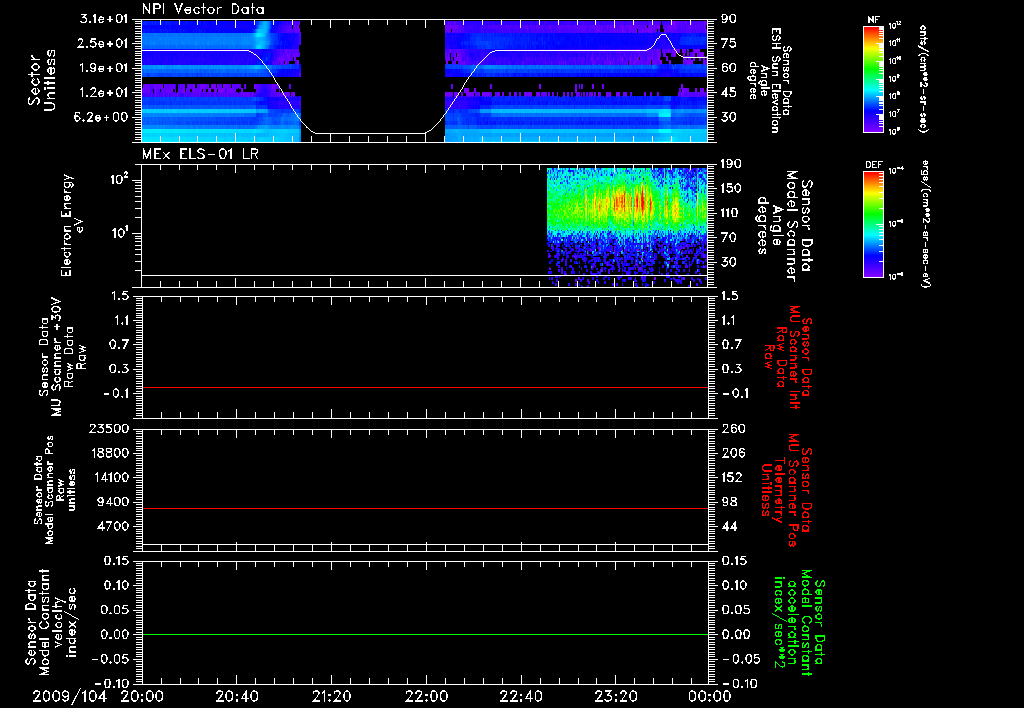Screen dimensions: 1024x708
Task: Click the 23500 scanner position tick label
Action: [110, 428]
